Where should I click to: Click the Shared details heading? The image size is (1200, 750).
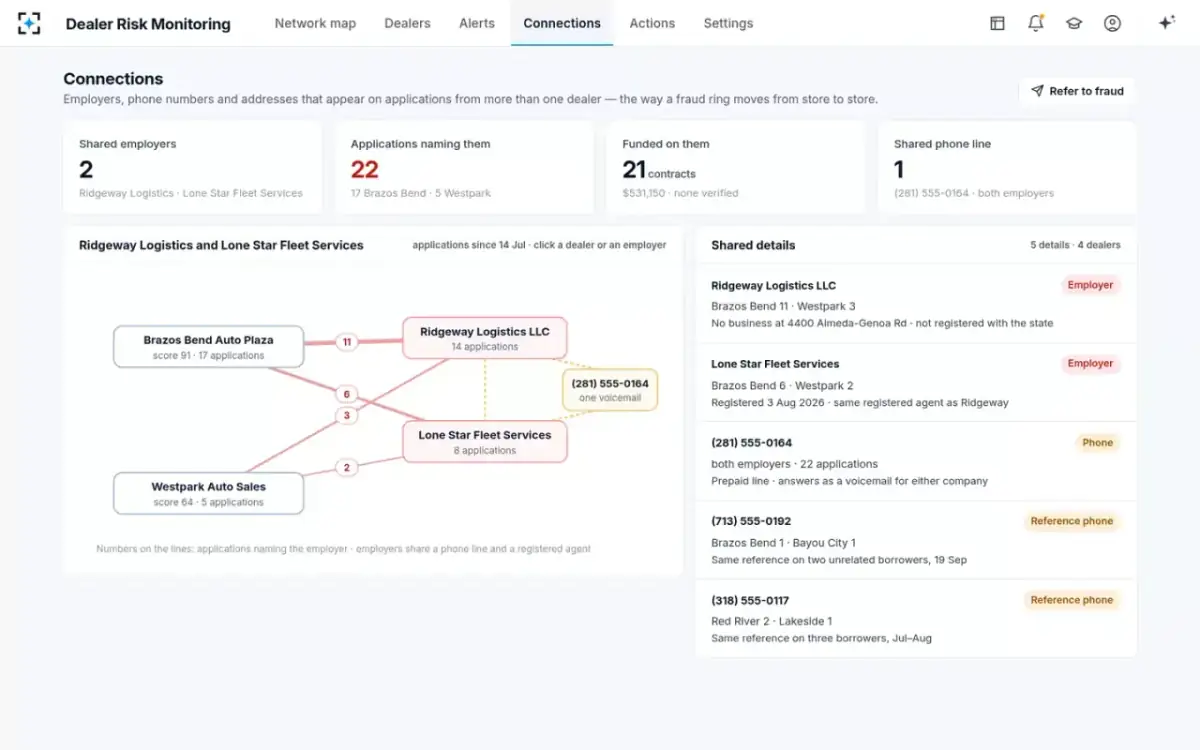753,245
